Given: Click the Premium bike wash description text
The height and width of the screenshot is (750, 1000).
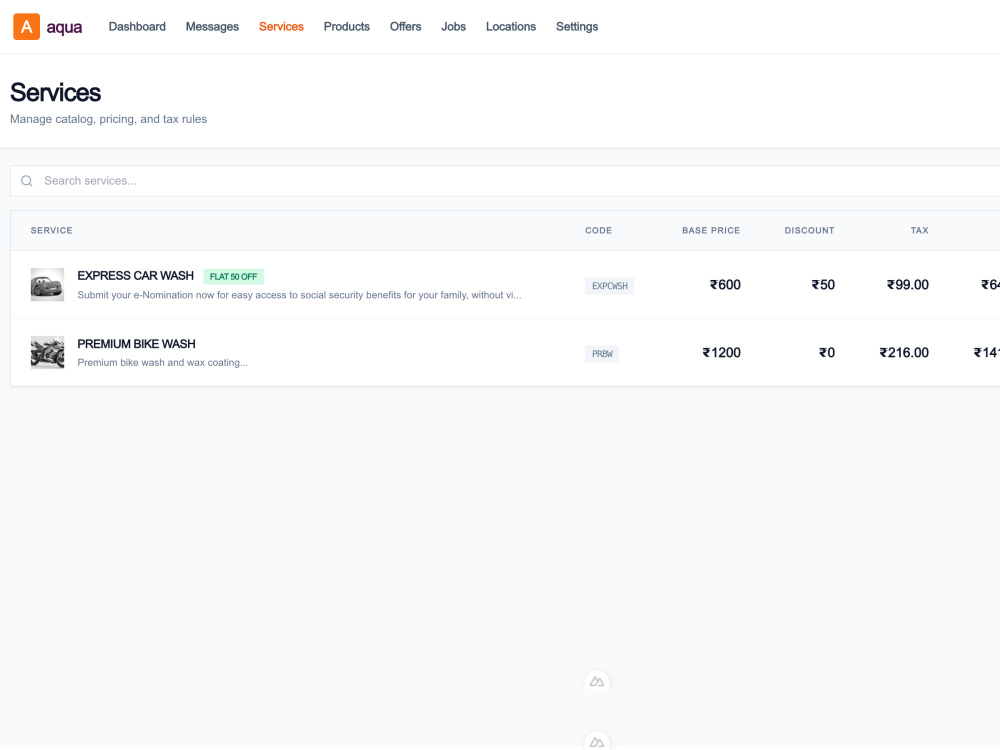Looking at the screenshot, I should click(163, 363).
